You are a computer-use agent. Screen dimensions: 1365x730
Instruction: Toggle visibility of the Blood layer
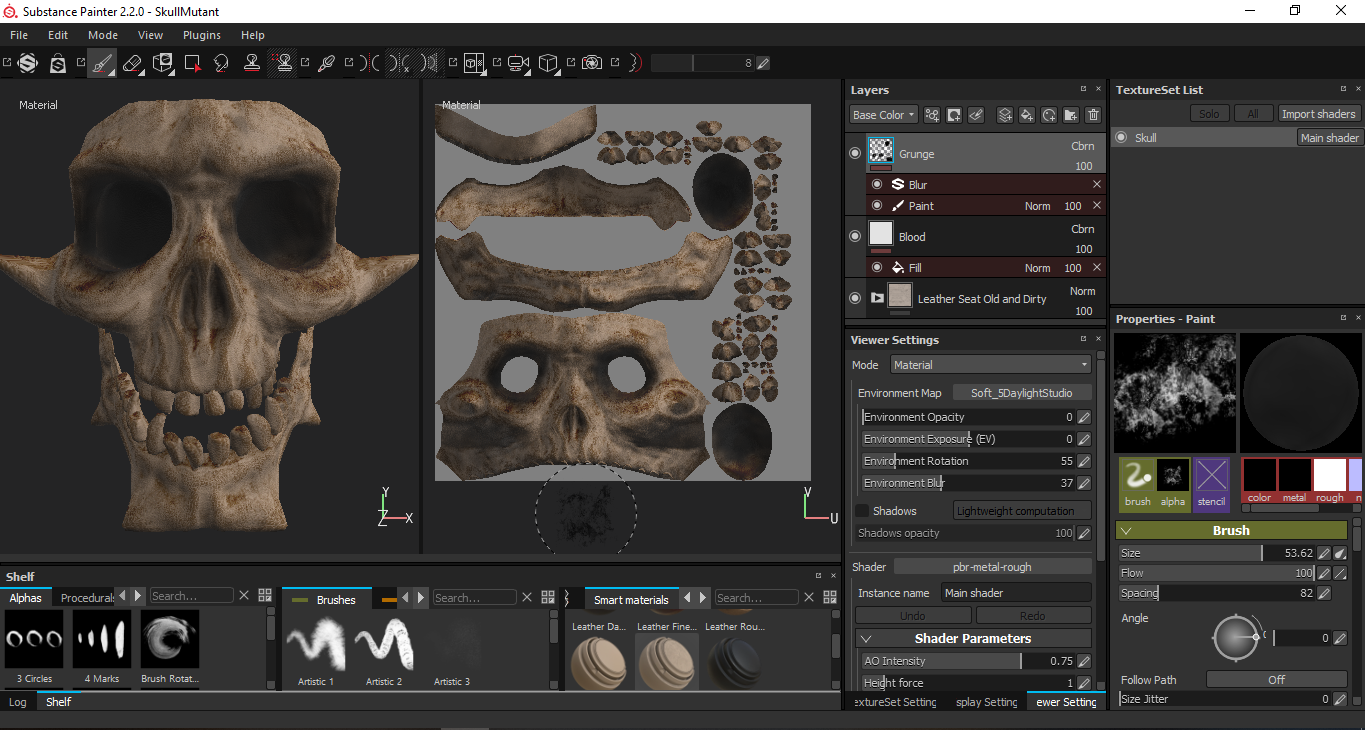(x=855, y=237)
